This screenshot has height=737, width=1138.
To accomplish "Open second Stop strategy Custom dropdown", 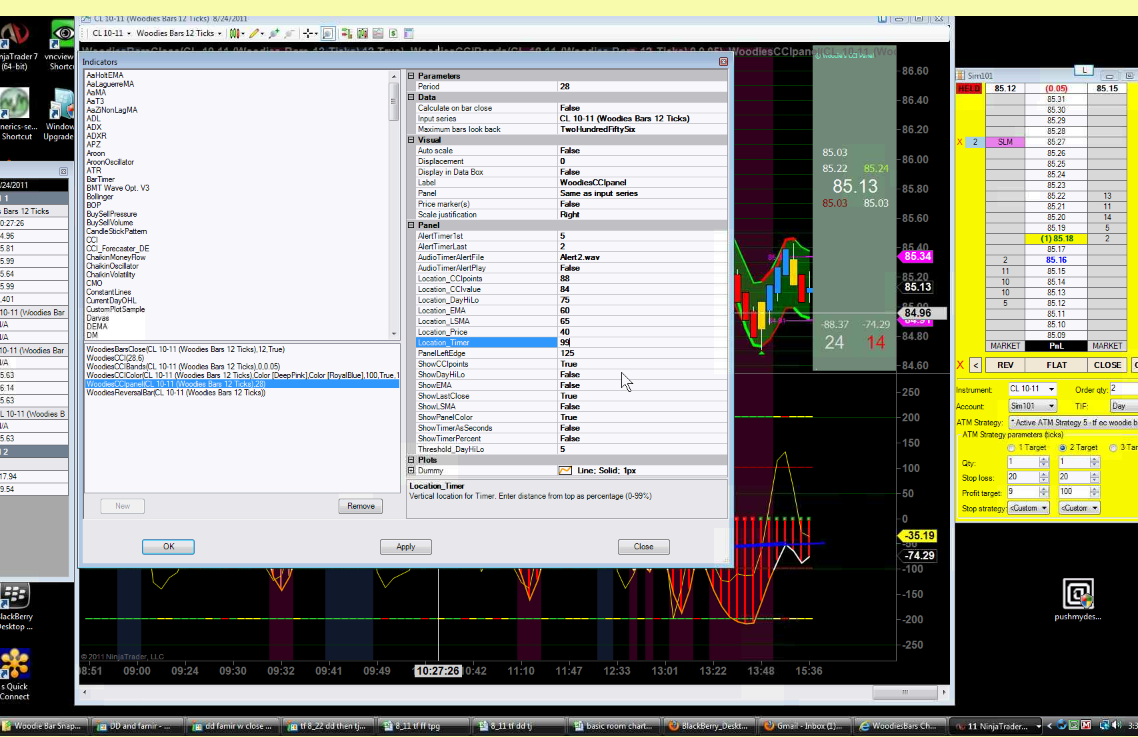I will [1079, 508].
